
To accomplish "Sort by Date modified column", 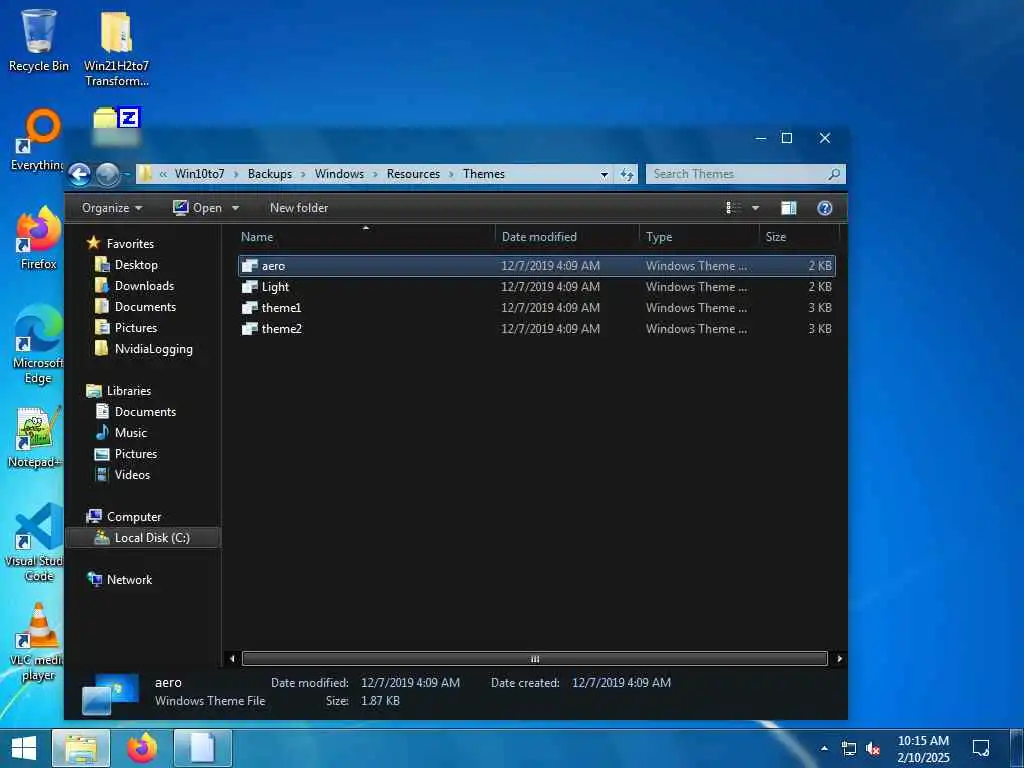I will pos(568,237).
